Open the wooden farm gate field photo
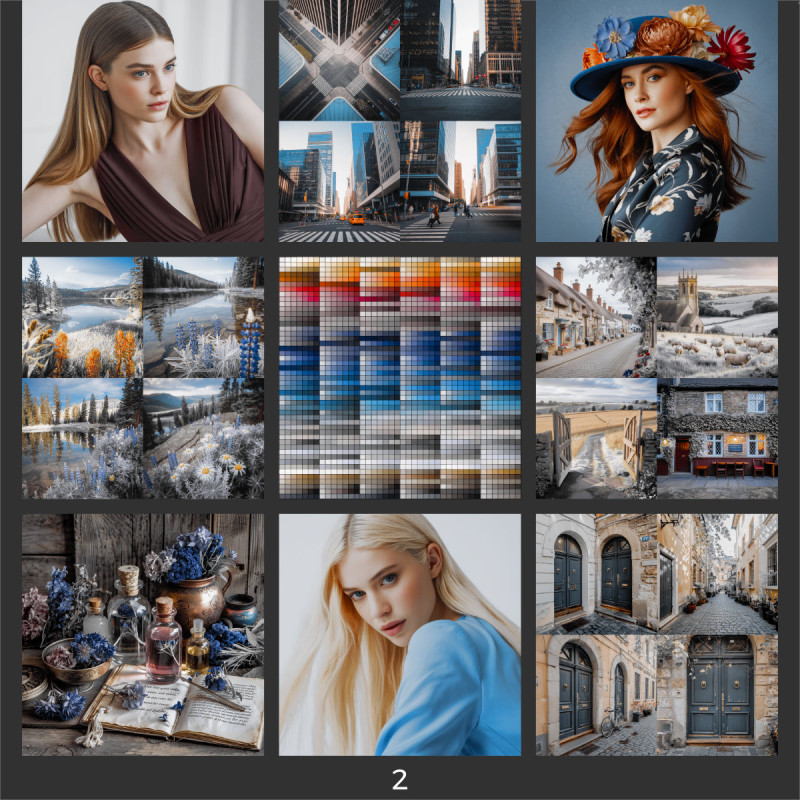 click(596, 438)
